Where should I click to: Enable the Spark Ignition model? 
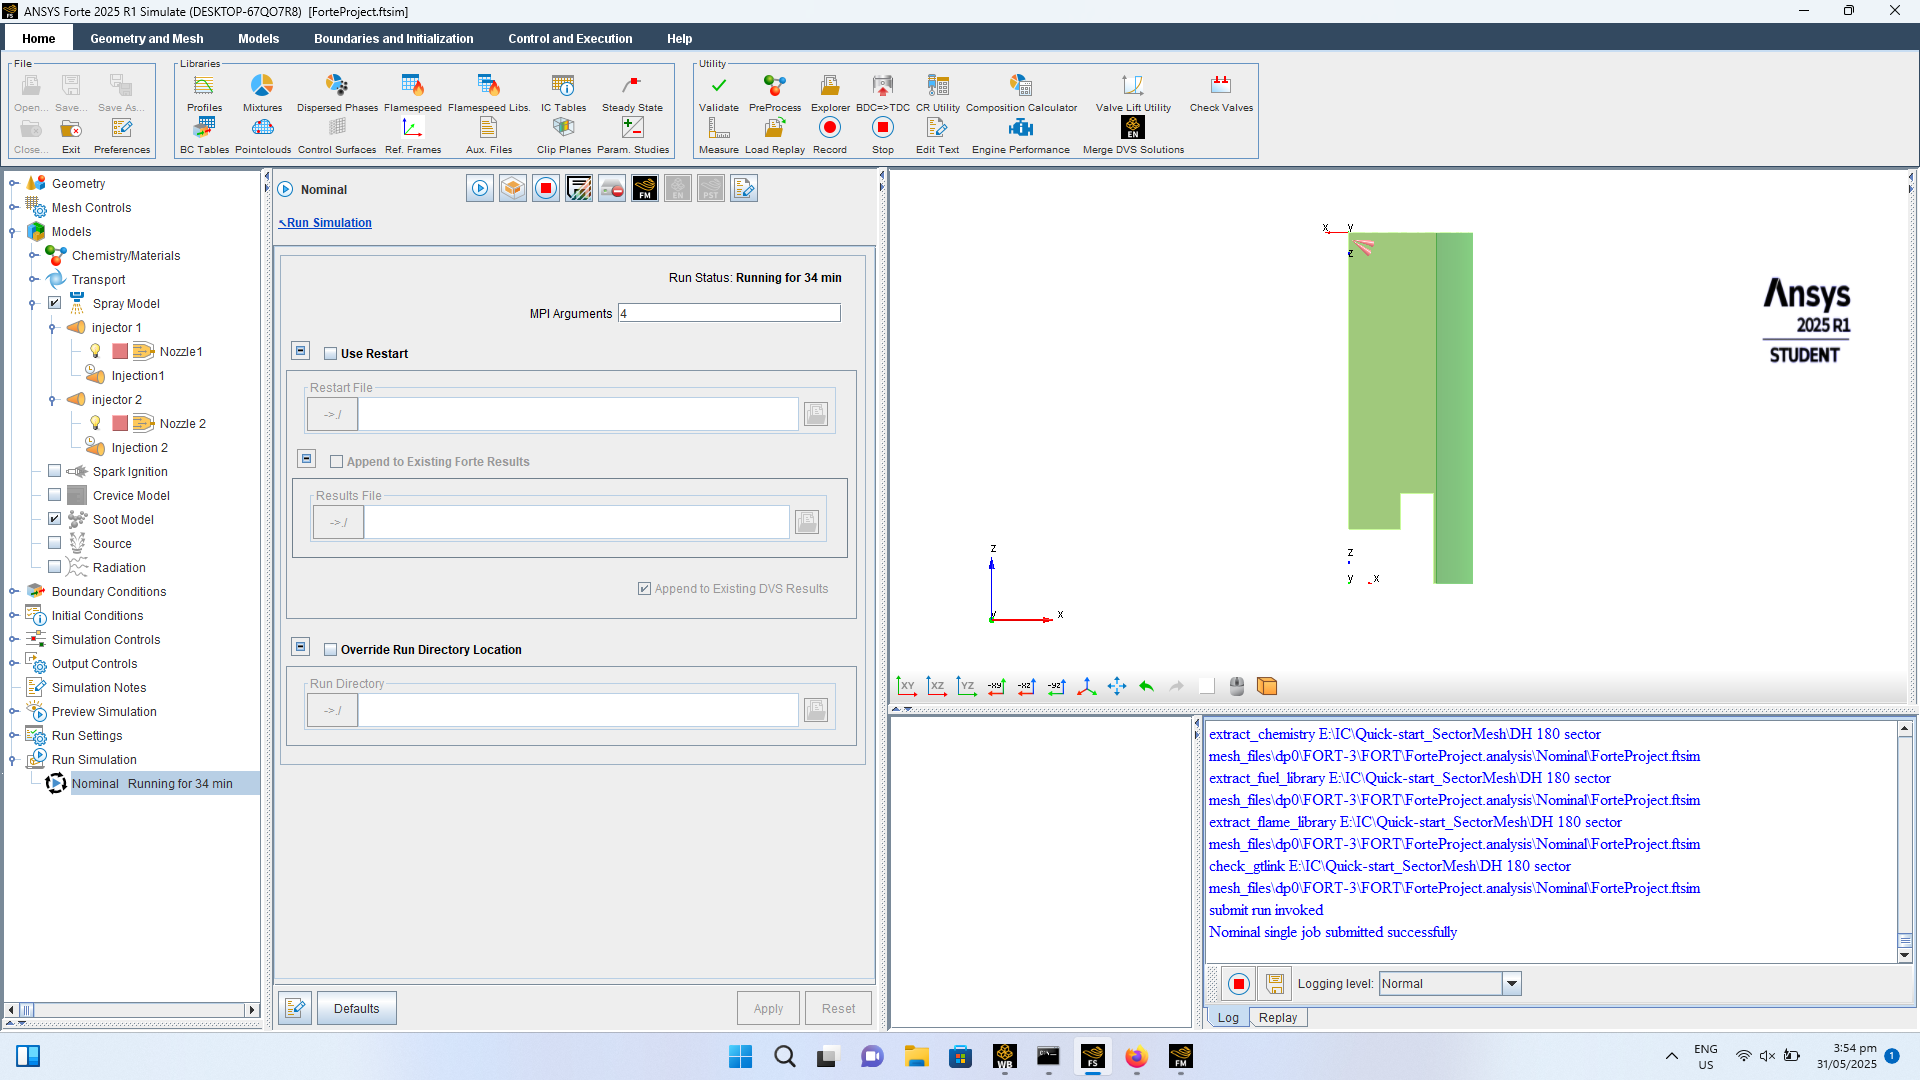click(55, 471)
